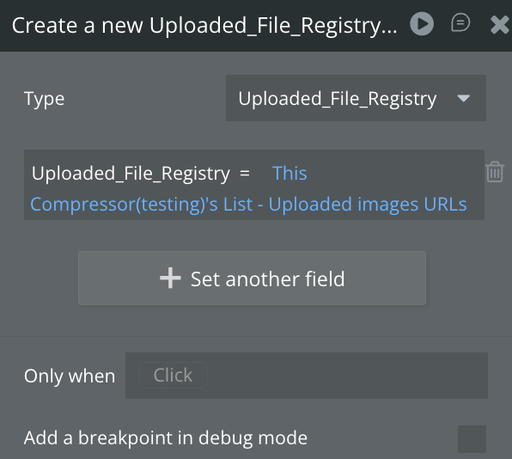Open the Type dropdown showing Uploaded_File_Registry
The width and height of the screenshot is (512, 459).
coord(356,98)
